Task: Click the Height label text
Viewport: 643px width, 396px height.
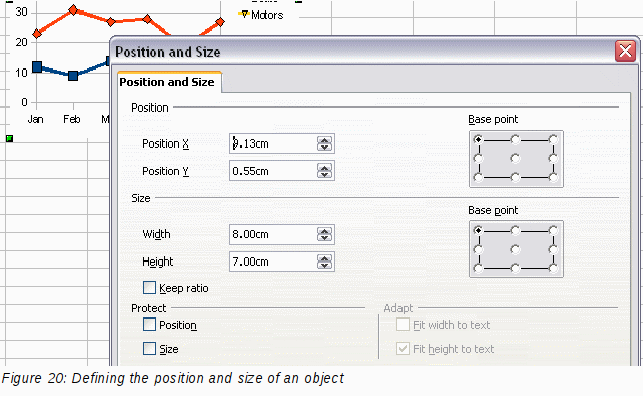Action: pyautogui.click(x=157, y=262)
